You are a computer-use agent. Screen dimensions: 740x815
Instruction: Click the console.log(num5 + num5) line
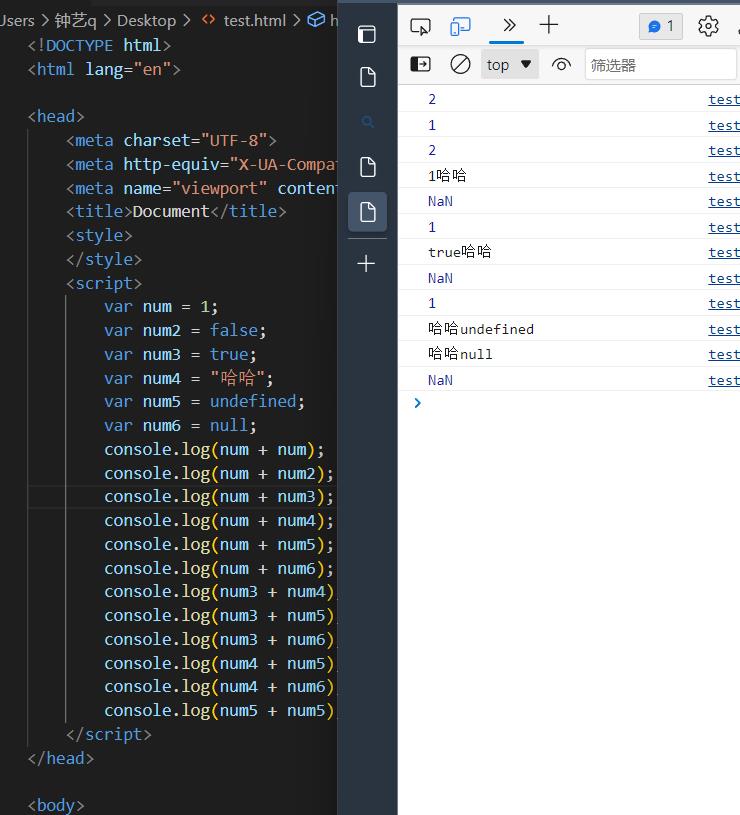[x=218, y=711]
